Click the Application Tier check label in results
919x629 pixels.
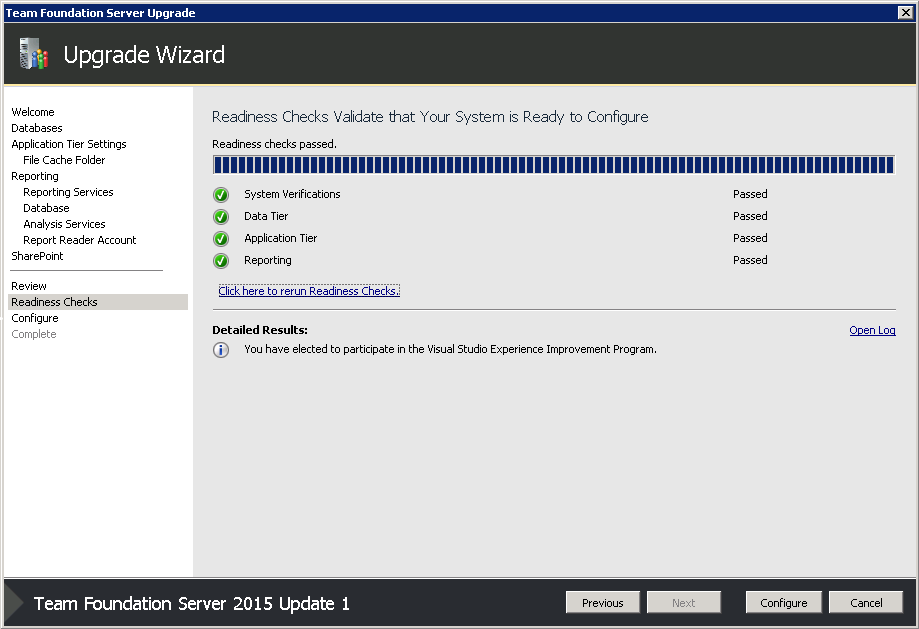pyautogui.click(x=281, y=238)
